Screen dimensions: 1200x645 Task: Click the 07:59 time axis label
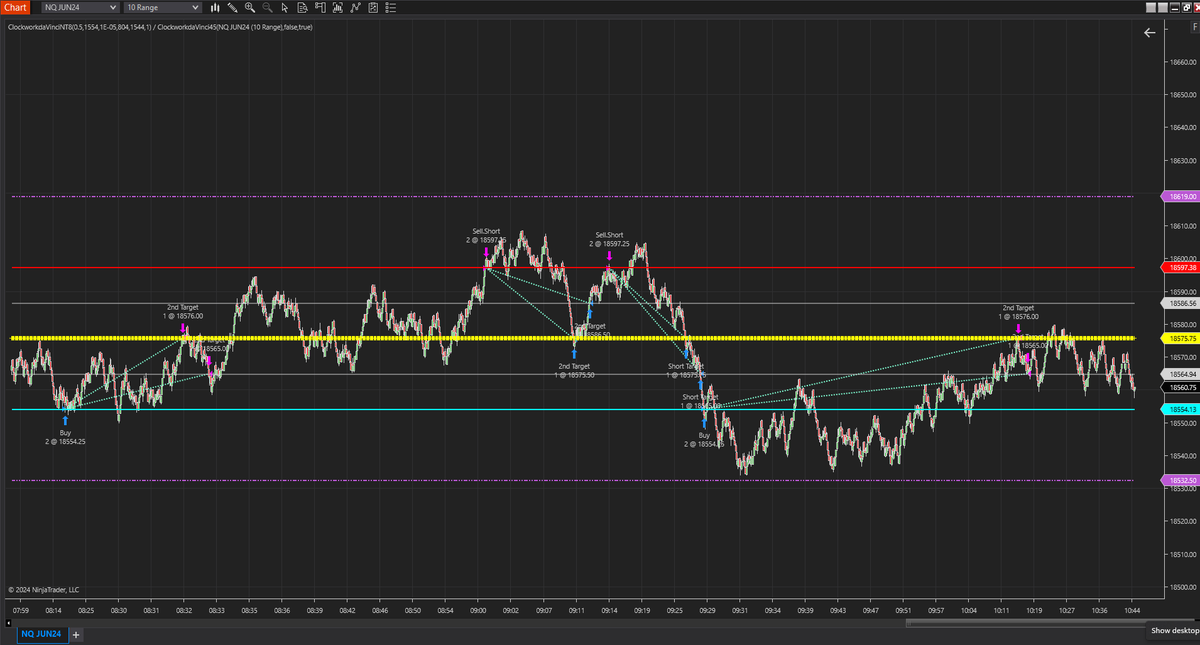point(21,609)
